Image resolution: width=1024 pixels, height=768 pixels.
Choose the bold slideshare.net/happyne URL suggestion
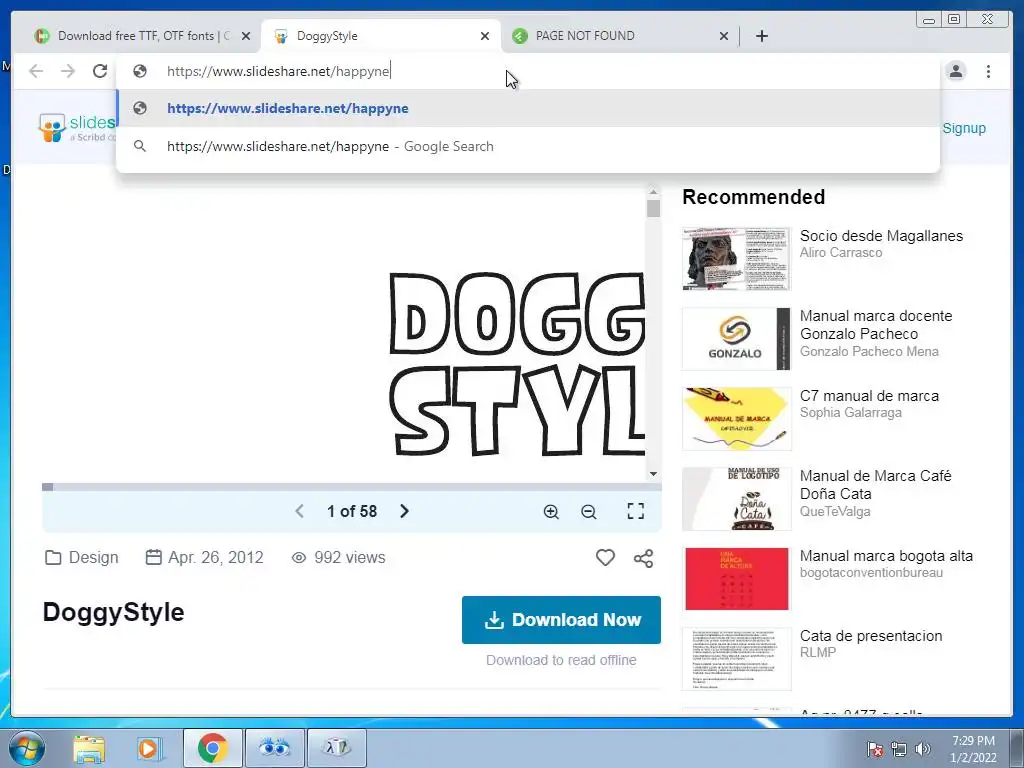point(528,108)
